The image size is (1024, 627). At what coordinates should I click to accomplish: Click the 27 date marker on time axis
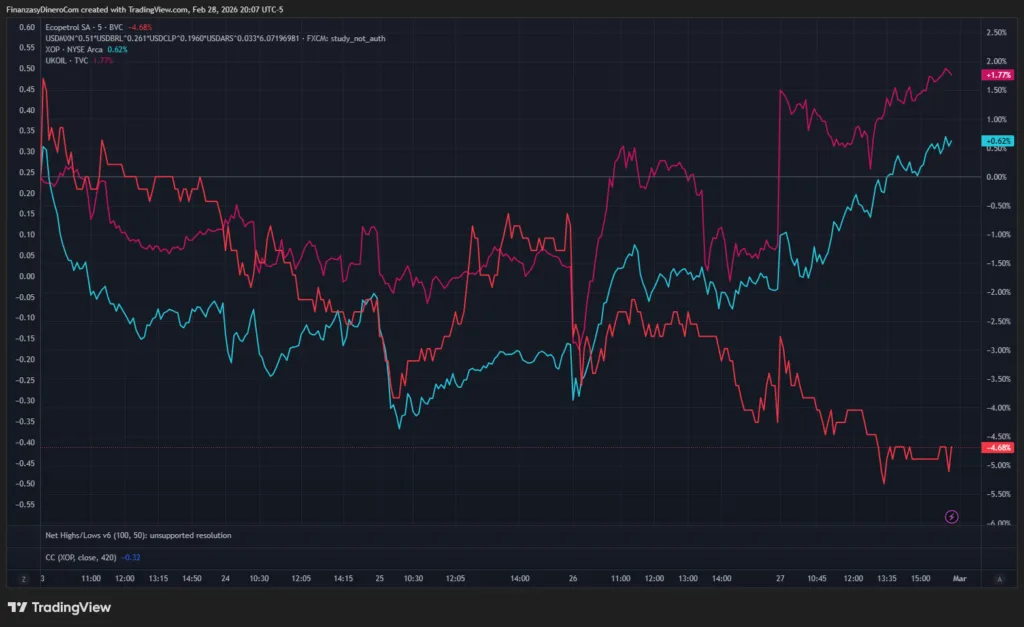tap(780, 578)
